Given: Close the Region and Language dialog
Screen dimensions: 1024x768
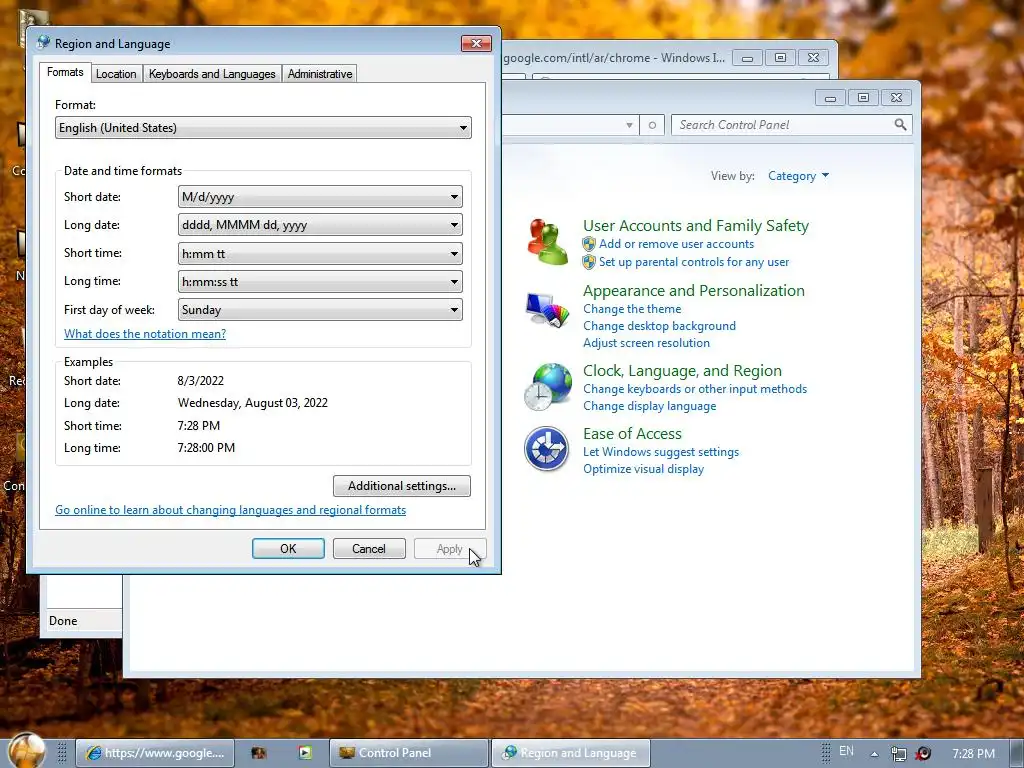Looking at the screenshot, I should pos(476,43).
